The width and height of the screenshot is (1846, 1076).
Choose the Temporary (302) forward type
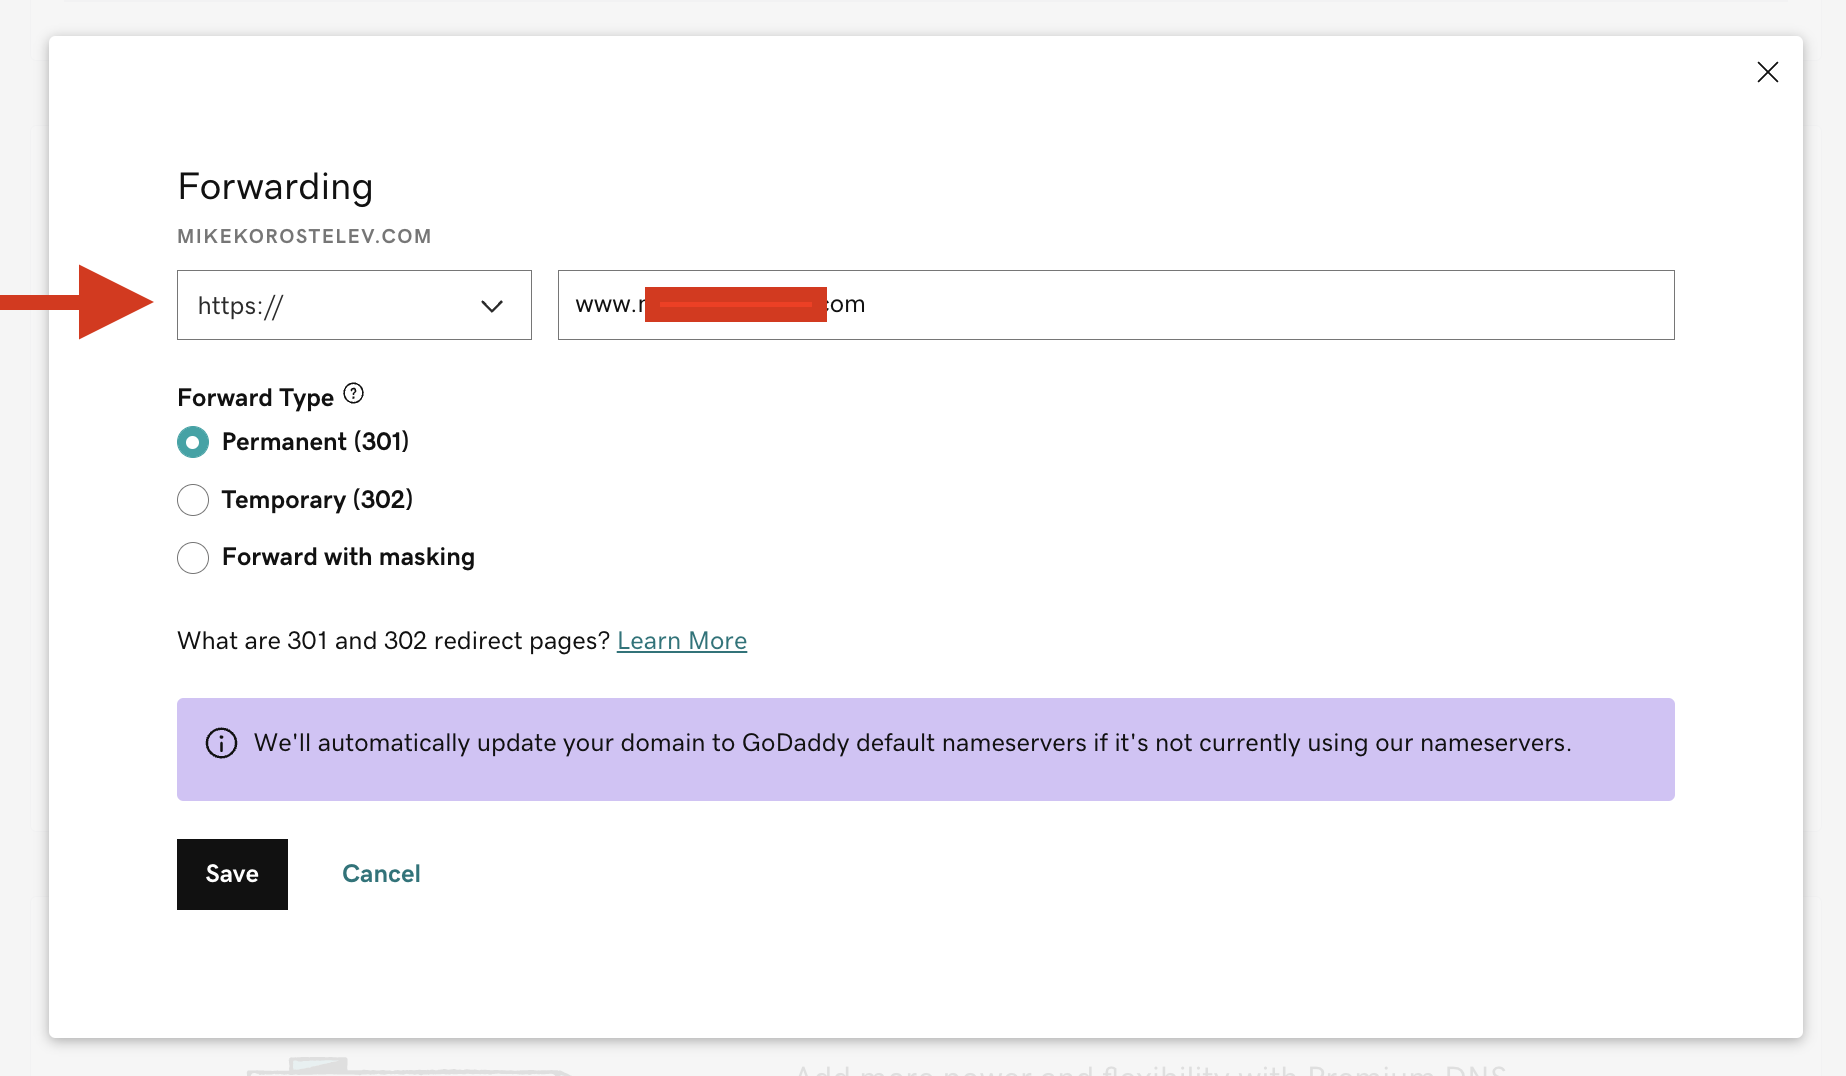(x=193, y=500)
